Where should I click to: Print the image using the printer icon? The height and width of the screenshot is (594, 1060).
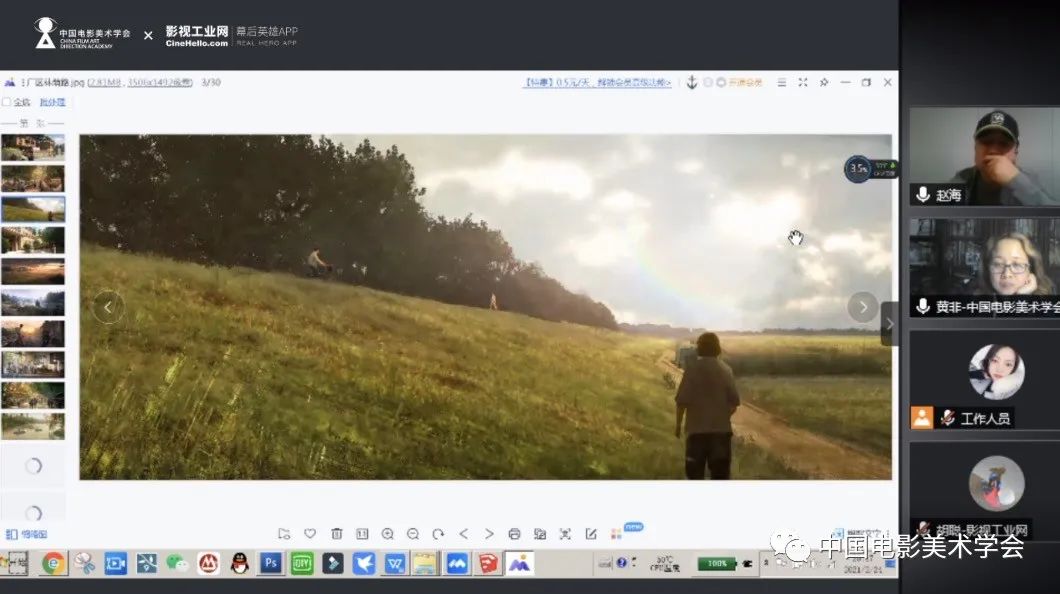tap(514, 534)
